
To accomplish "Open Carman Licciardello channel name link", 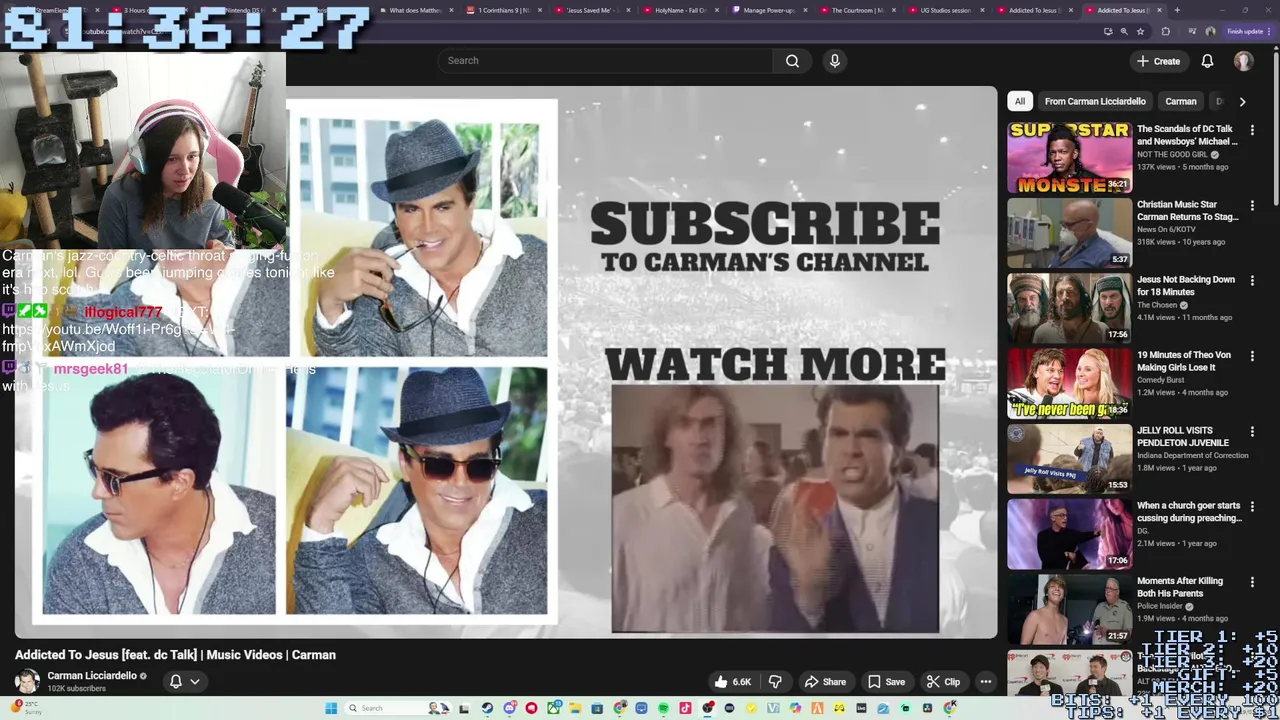I will (92, 676).
